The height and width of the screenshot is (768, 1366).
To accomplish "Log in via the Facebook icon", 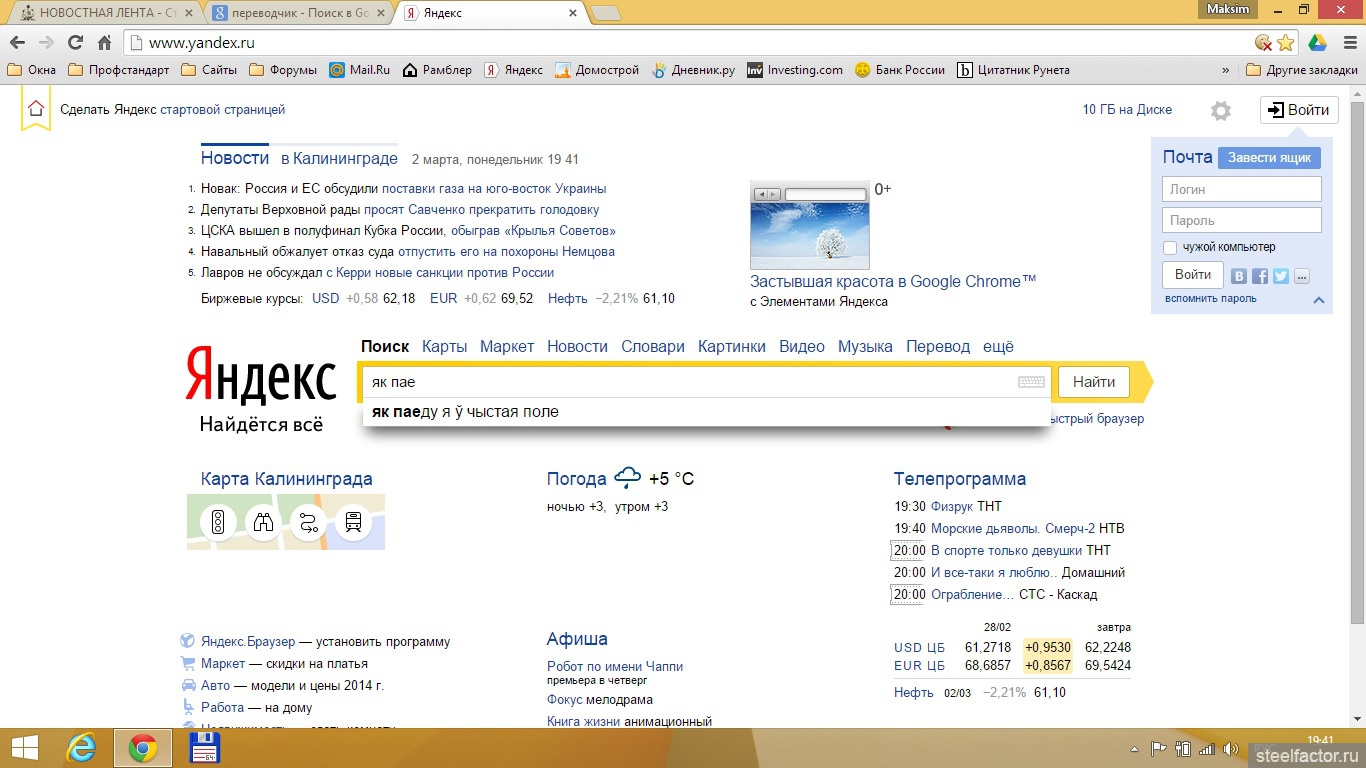I will (x=1260, y=276).
